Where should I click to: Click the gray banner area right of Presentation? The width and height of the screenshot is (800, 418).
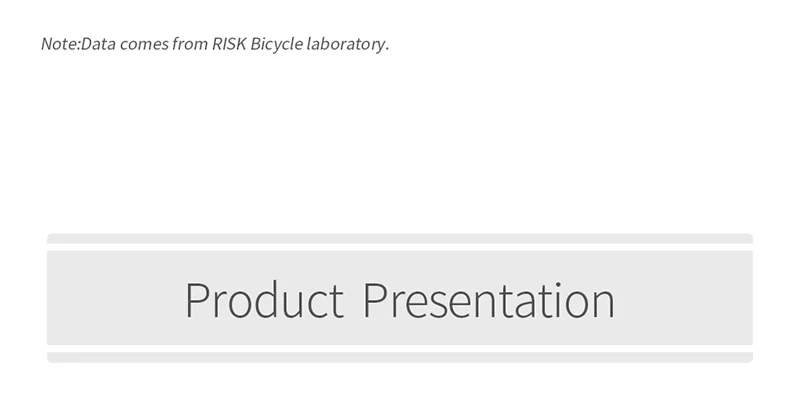click(684, 298)
